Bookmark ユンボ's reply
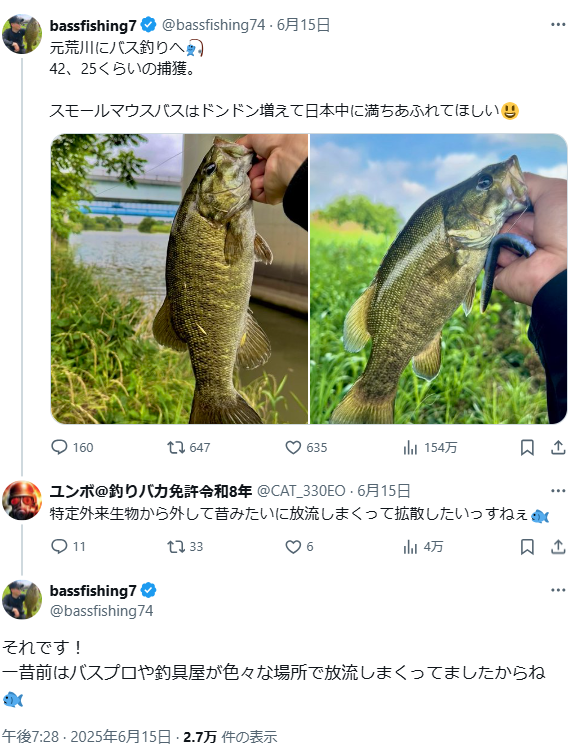The image size is (583, 750). [527, 547]
